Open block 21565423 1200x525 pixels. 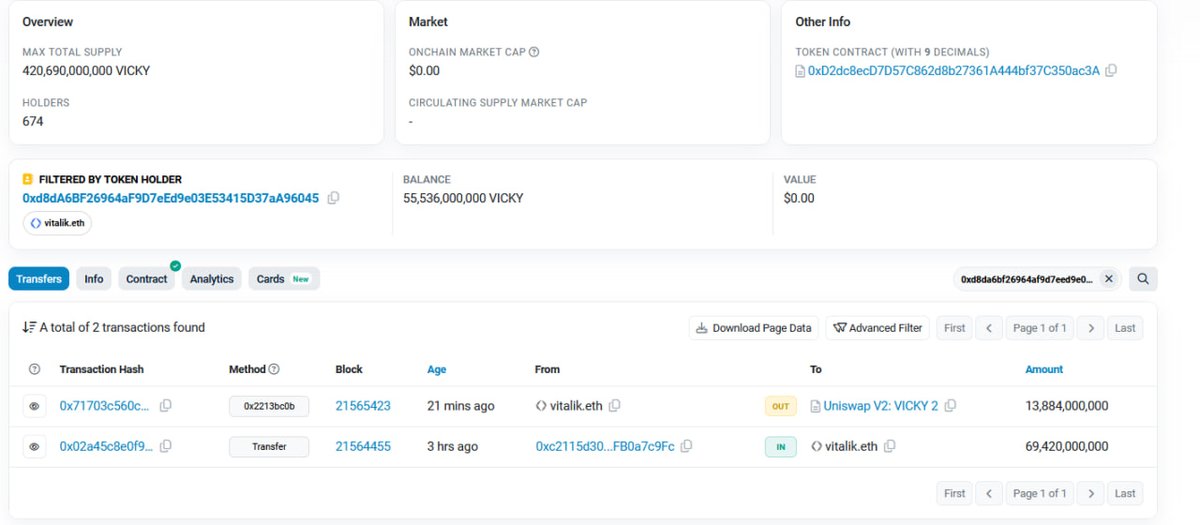[363, 406]
